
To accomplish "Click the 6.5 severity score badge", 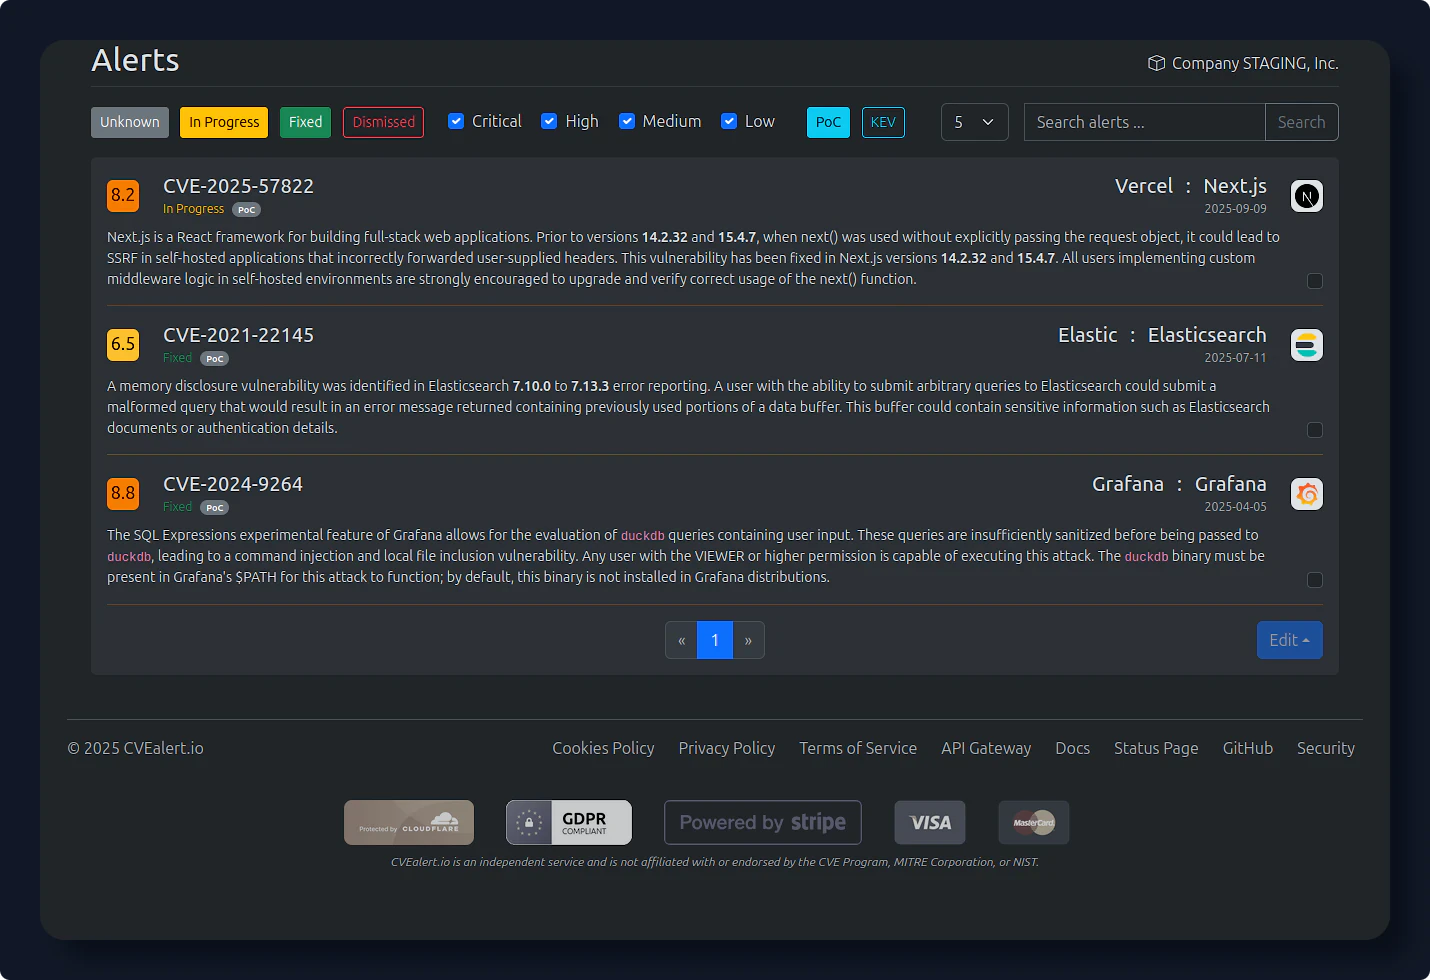I will [123, 345].
